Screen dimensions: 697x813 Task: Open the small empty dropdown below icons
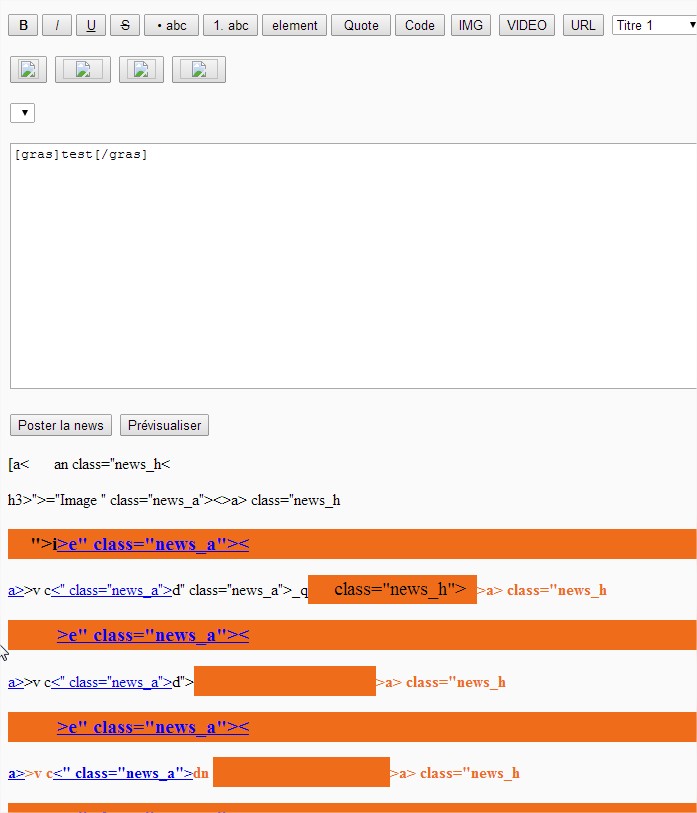click(22, 113)
